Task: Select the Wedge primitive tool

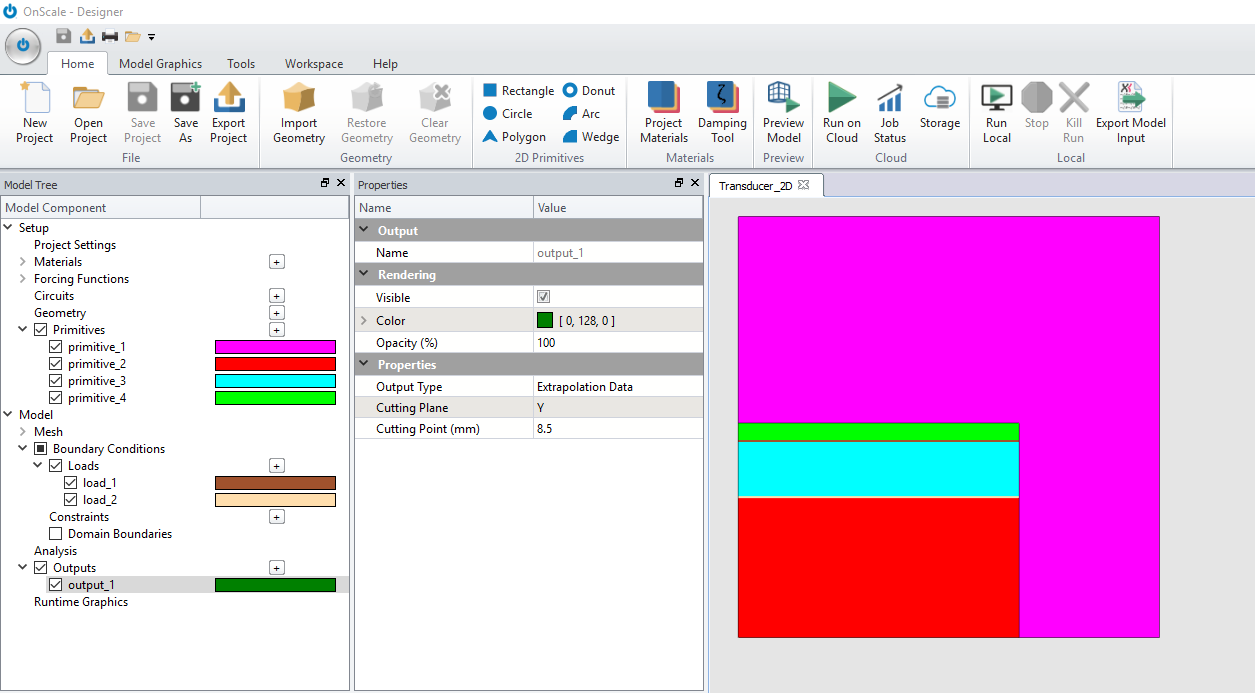Action: [x=591, y=137]
